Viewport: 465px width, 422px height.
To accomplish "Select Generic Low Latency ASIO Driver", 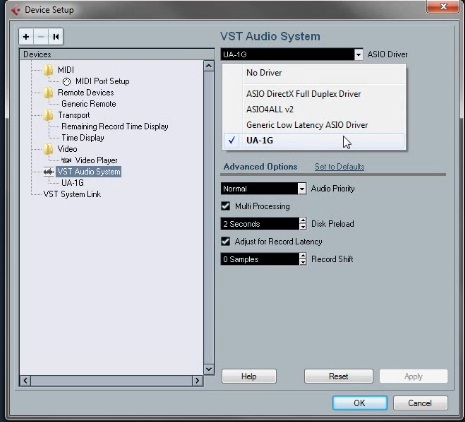I will pyautogui.click(x=307, y=125).
